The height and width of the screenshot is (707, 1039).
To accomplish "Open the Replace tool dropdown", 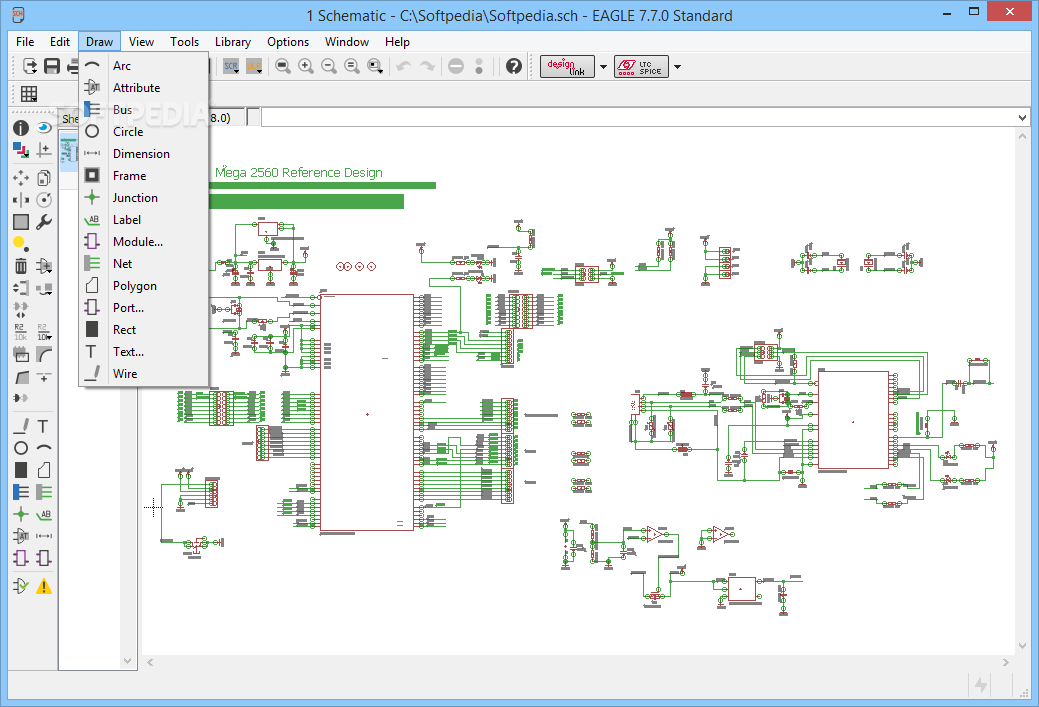I will (44, 288).
